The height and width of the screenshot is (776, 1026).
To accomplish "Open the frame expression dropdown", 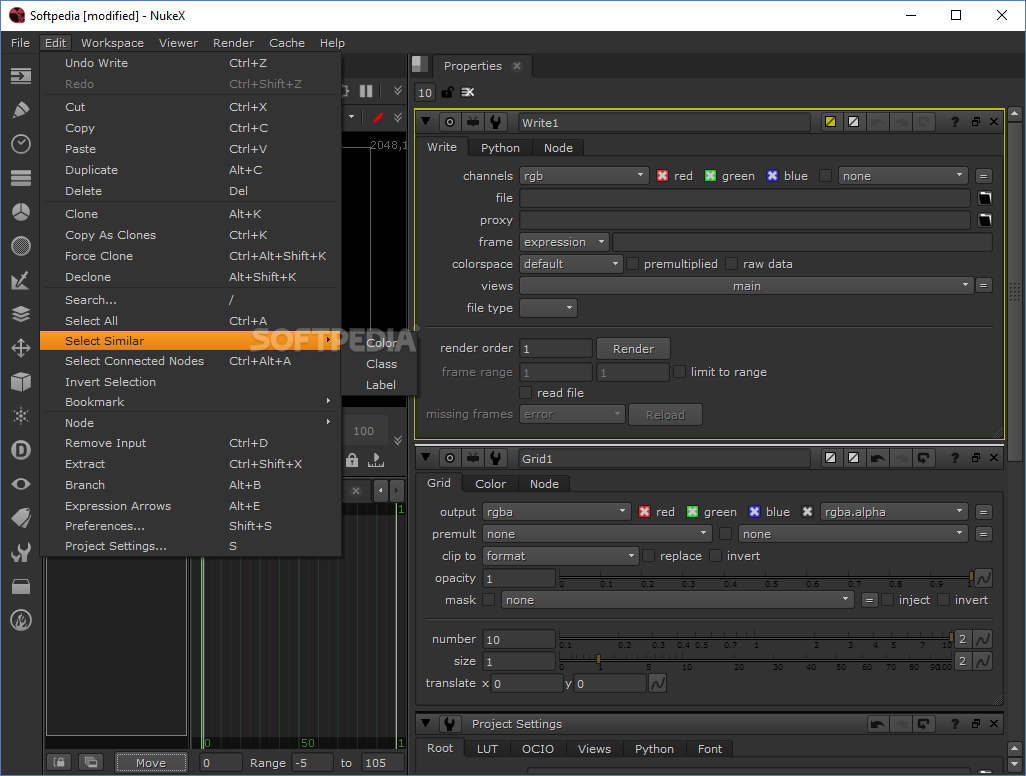I will click(564, 242).
